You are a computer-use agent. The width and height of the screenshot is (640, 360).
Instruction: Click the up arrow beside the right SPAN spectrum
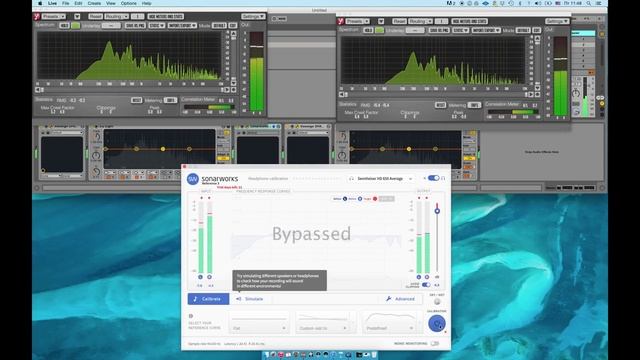(x=538, y=39)
